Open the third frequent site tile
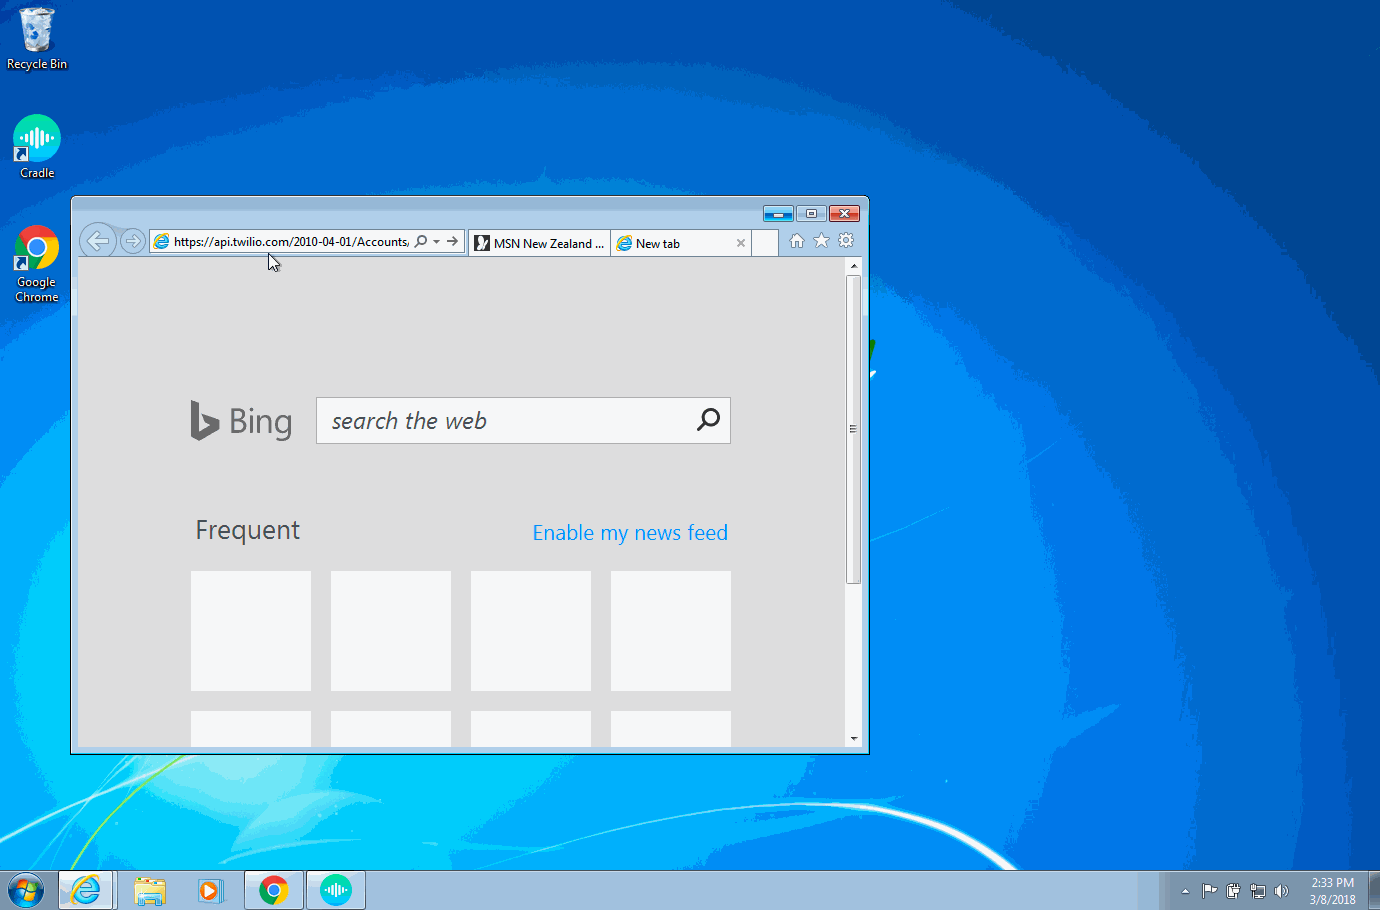The width and height of the screenshot is (1380, 910). [x=531, y=631]
